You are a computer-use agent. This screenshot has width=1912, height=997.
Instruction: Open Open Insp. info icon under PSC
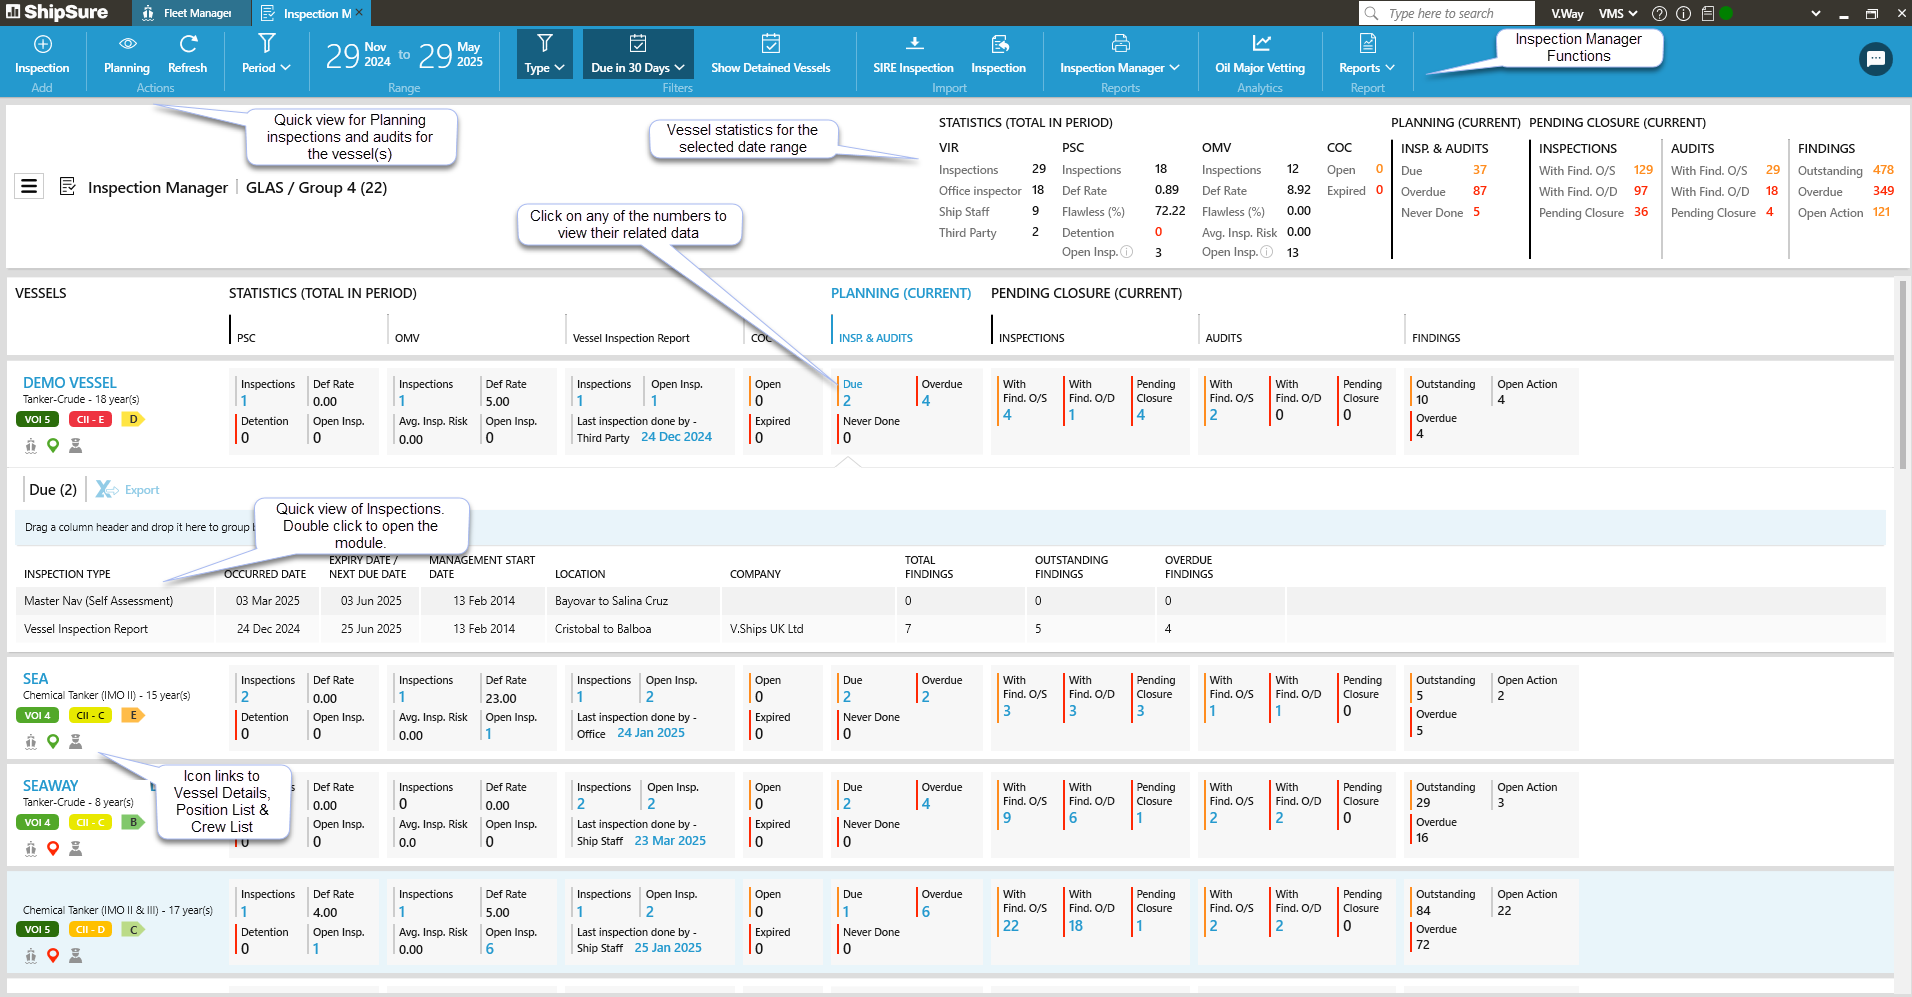pos(1127,252)
